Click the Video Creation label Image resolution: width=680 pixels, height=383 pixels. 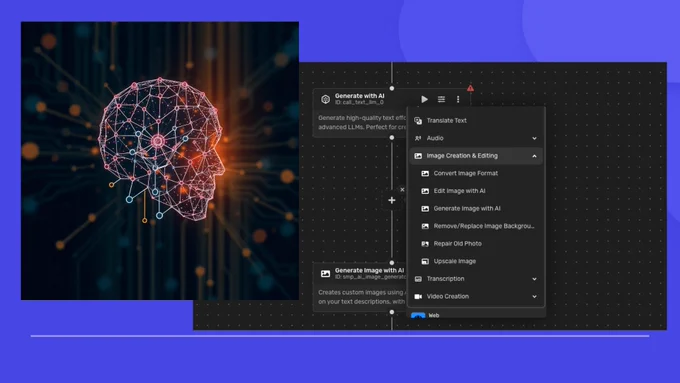point(448,296)
